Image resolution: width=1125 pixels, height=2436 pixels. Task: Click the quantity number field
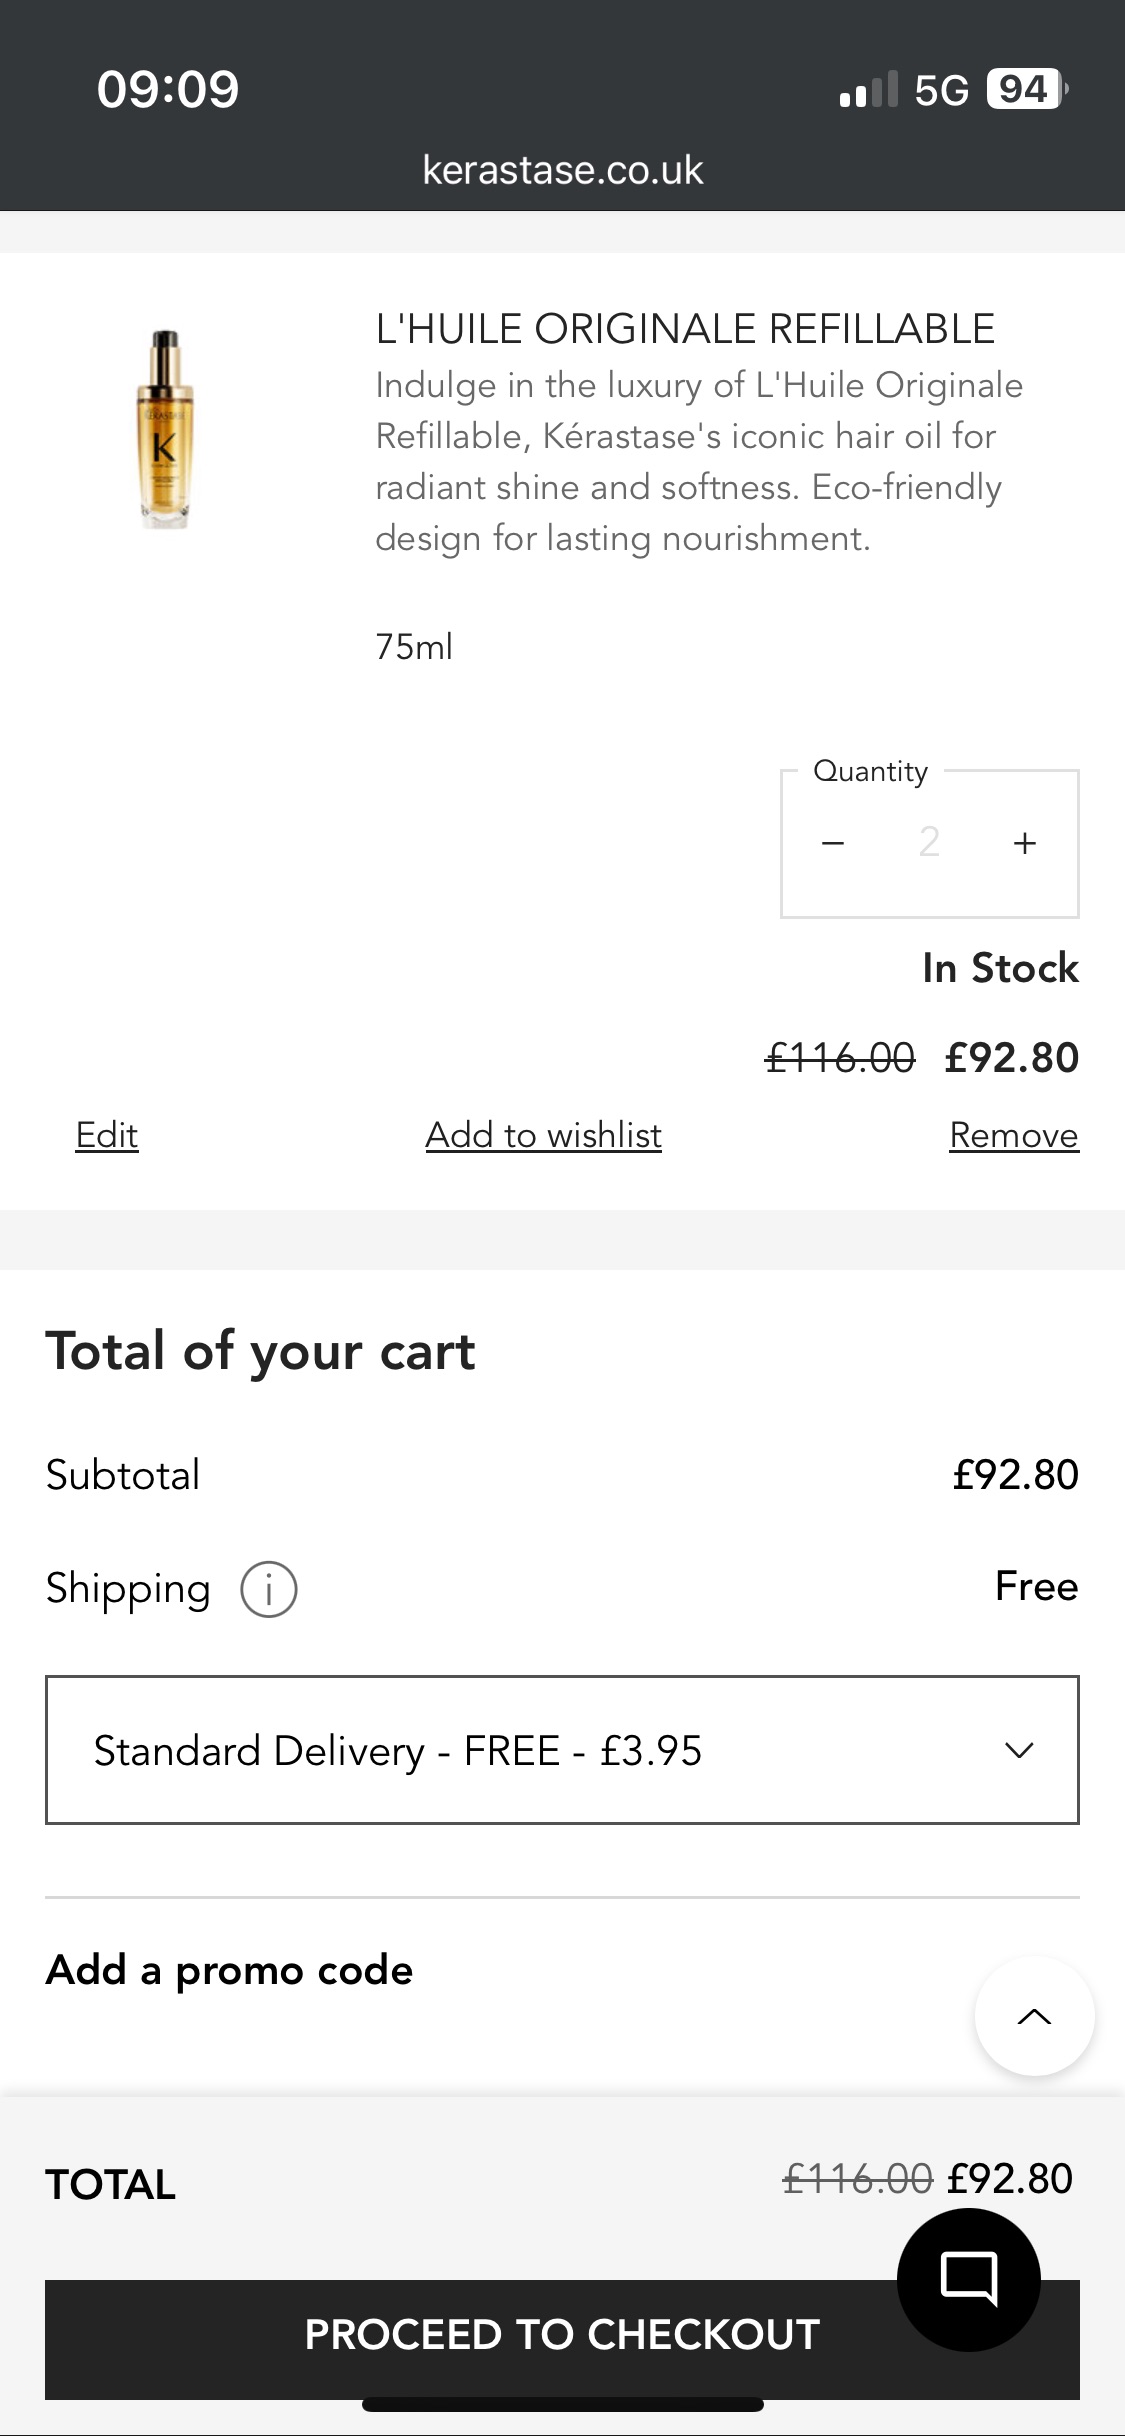(x=929, y=843)
